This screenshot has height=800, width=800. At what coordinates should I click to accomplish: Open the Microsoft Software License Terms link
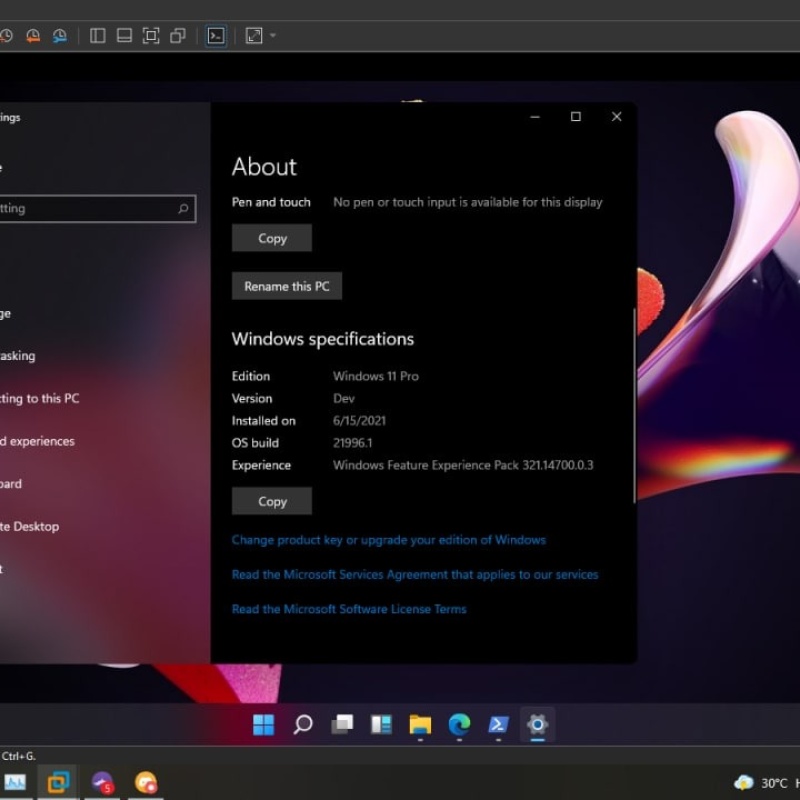(349, 609)
